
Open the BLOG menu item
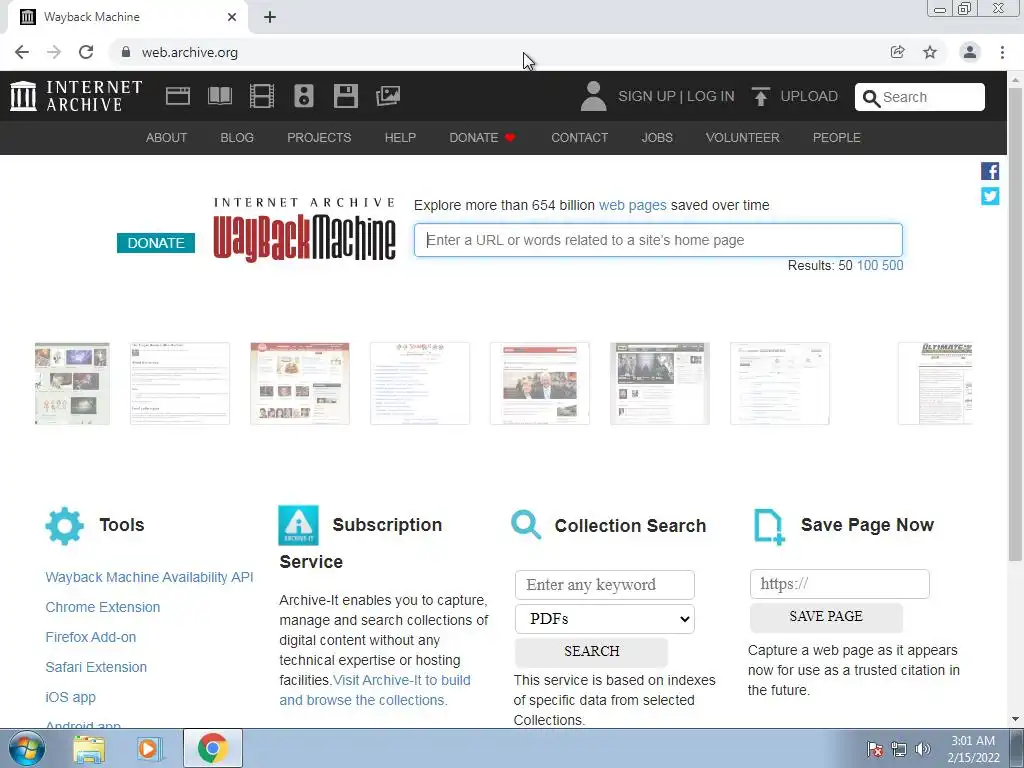(237, 138)
